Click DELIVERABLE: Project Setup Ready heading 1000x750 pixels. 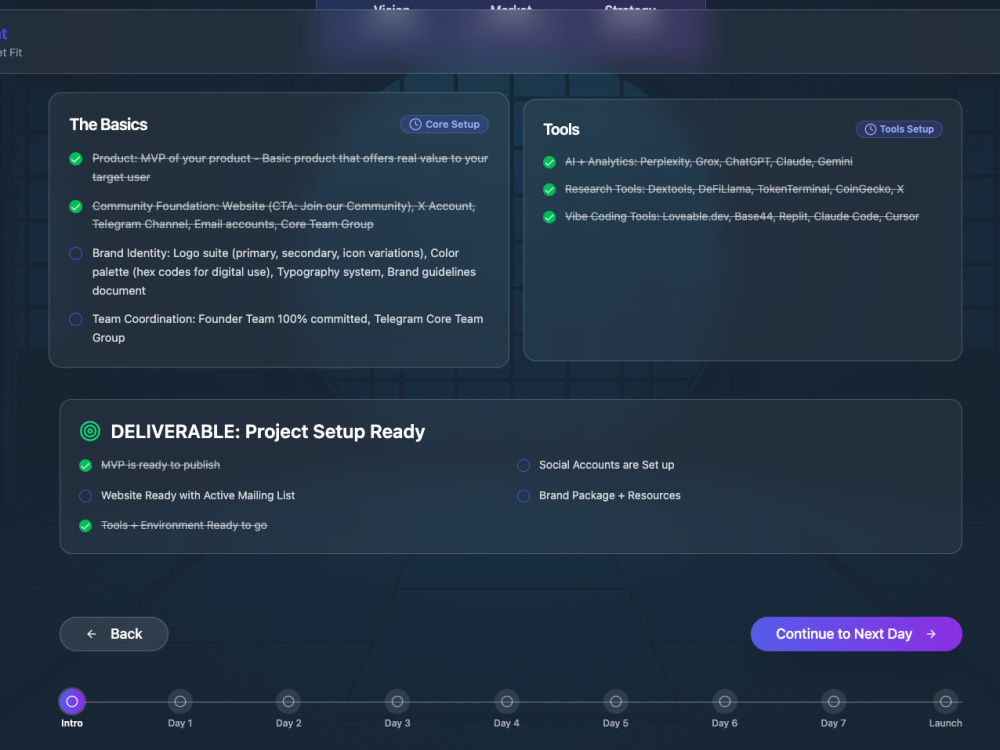[x=268, y=432]
